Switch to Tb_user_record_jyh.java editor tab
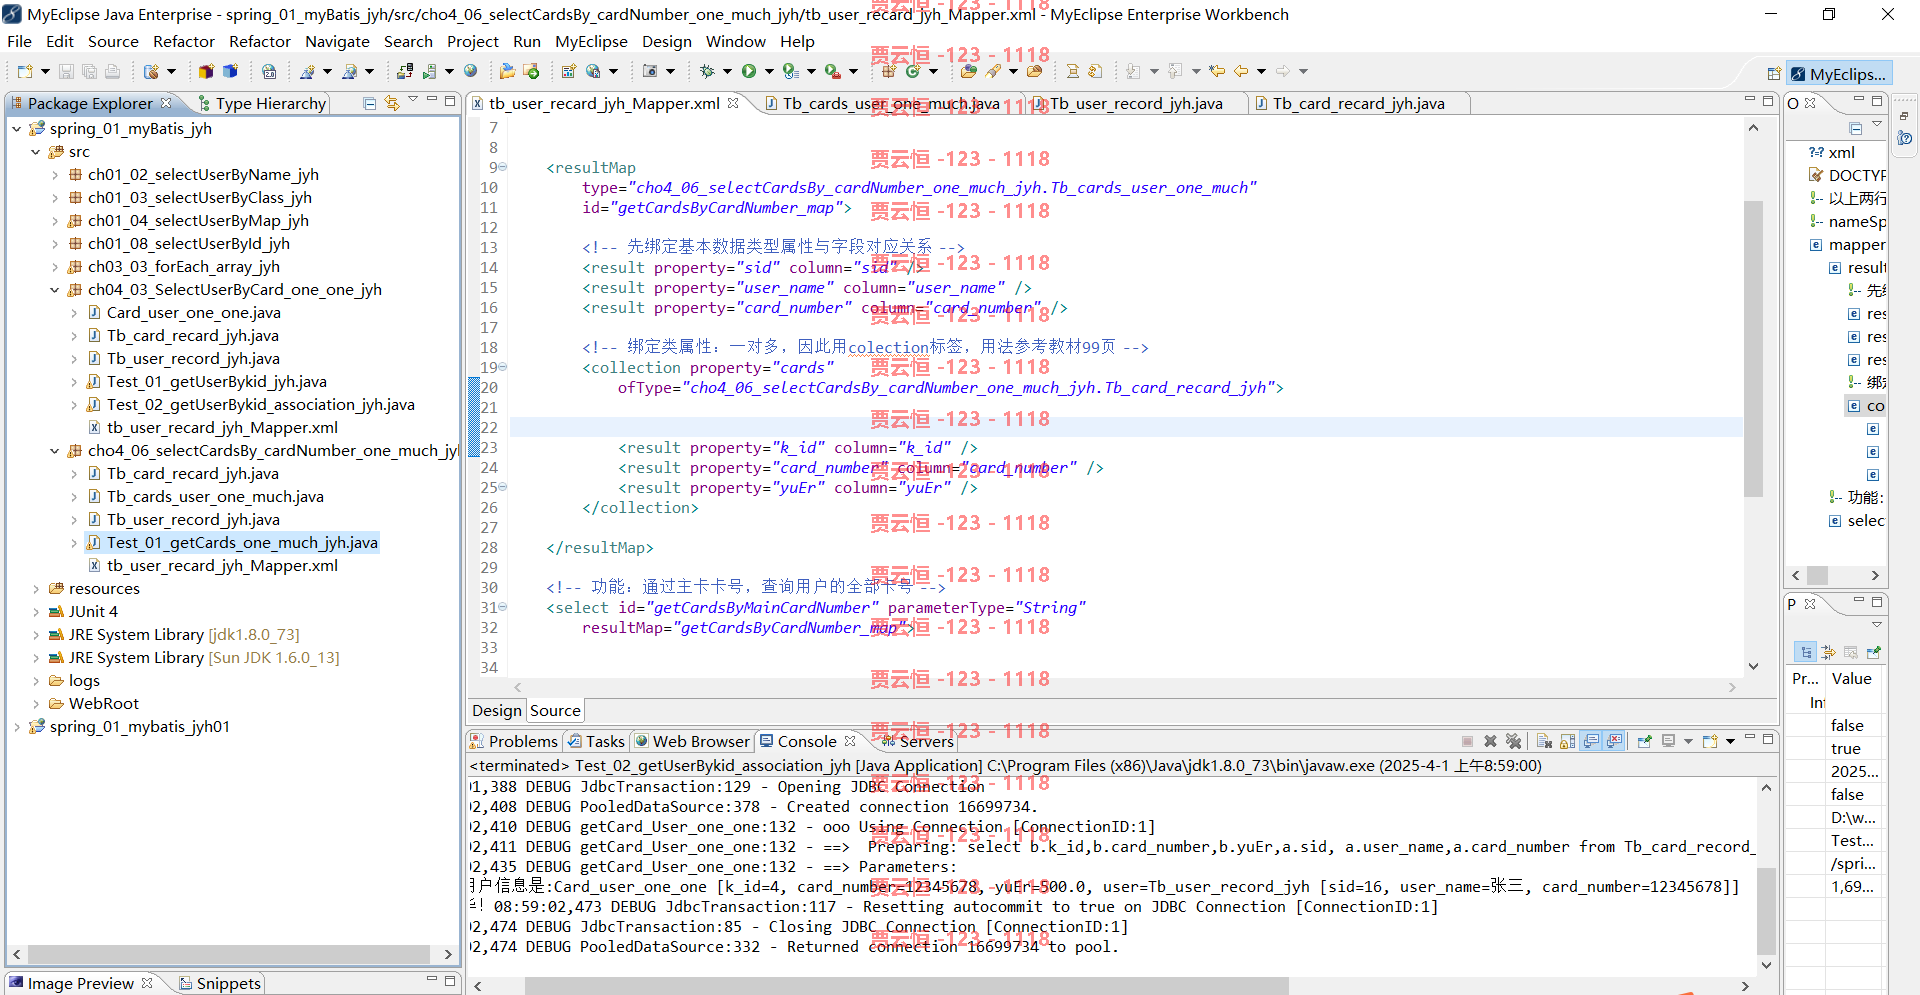Screen dimensions: 1920x995 [x=1135, y=103]
